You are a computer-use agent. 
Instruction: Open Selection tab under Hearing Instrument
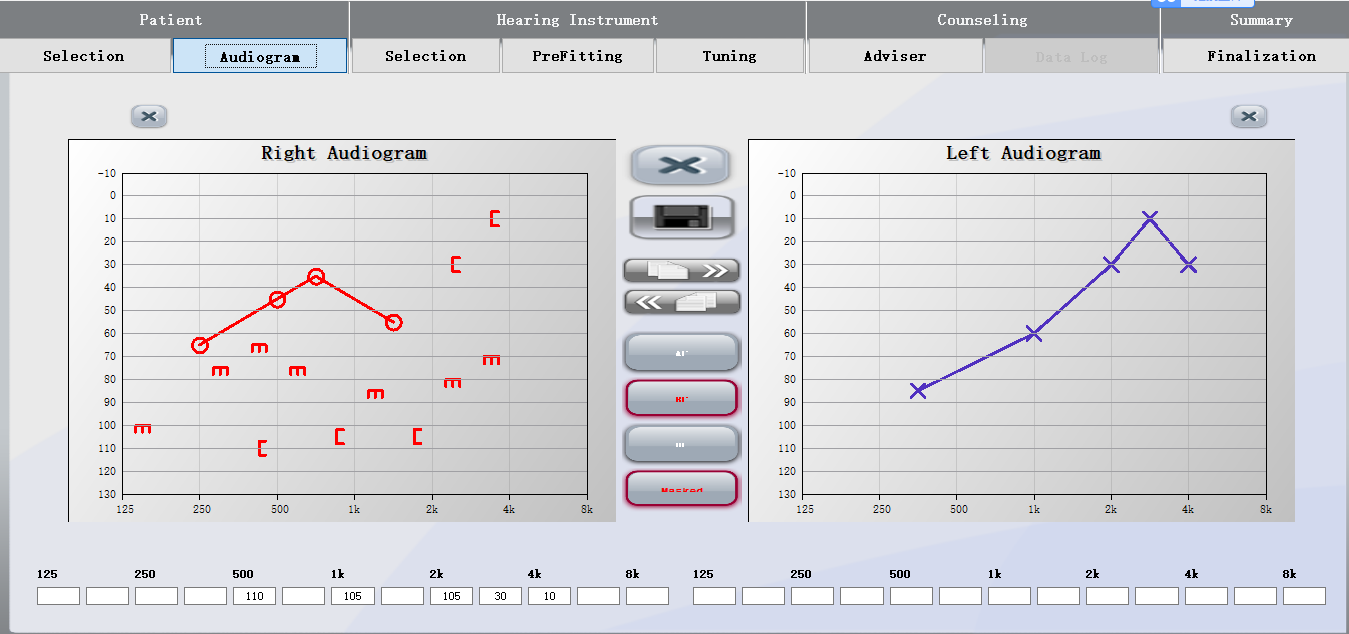click(425, 56)
